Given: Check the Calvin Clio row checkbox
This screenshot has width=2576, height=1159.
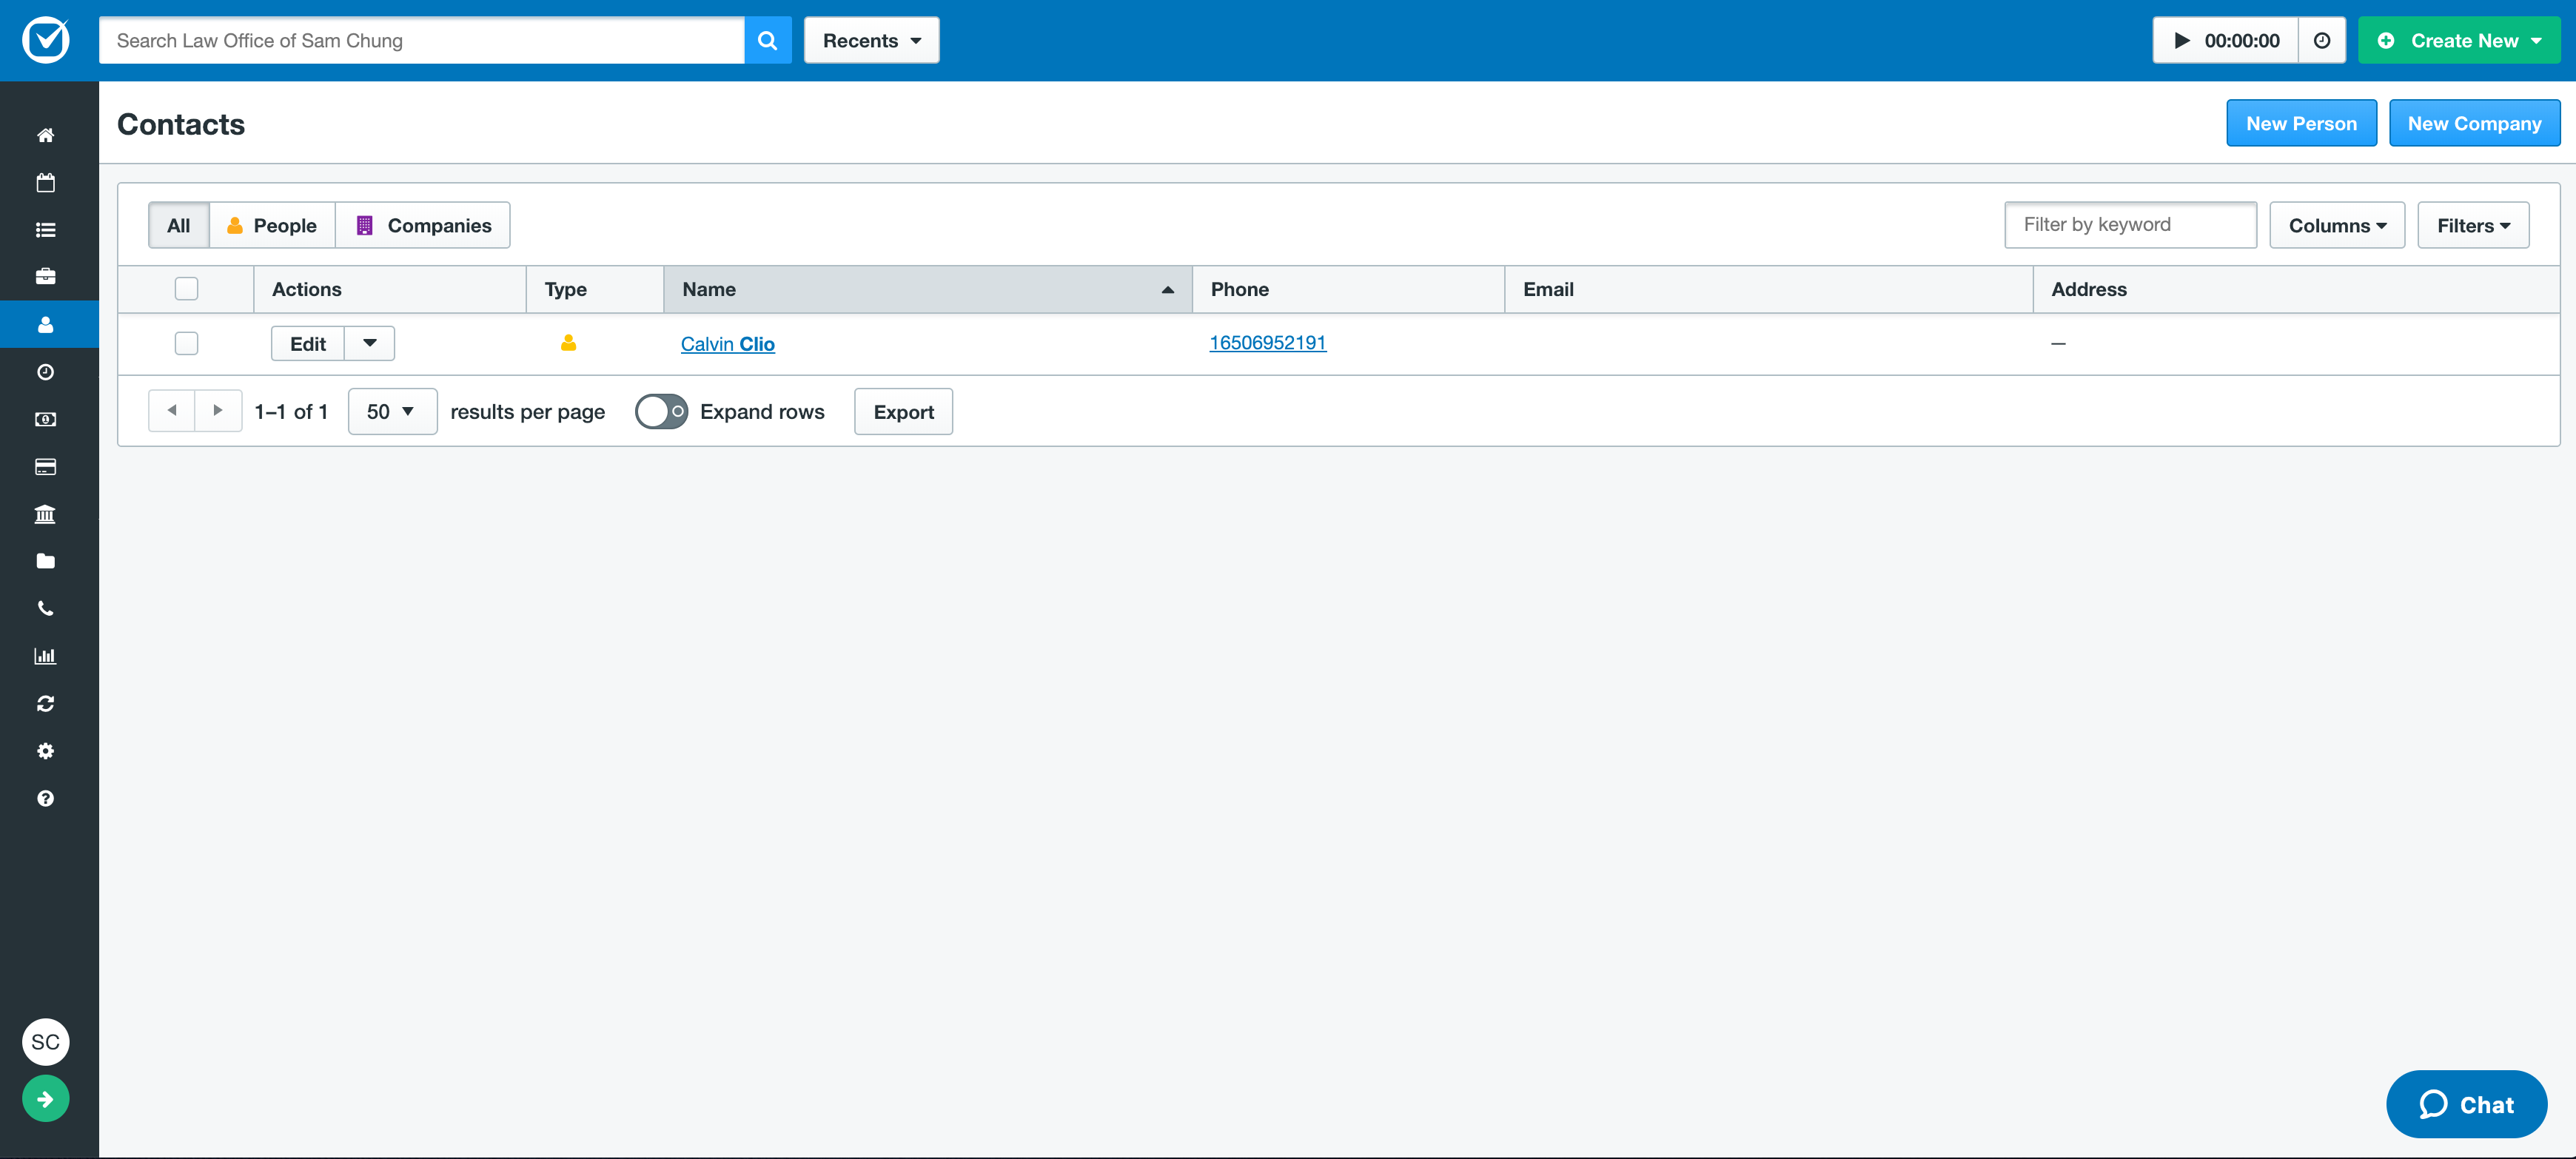Looking at the screenshot, I should point(186,343).
